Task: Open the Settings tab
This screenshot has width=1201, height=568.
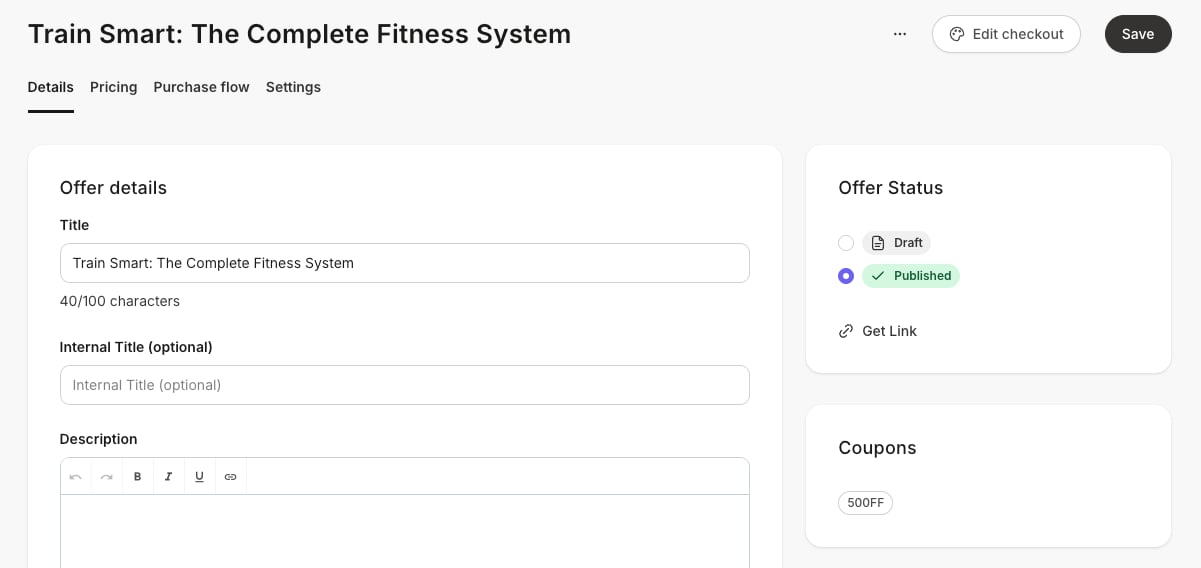Action: (x=293, y=87)
